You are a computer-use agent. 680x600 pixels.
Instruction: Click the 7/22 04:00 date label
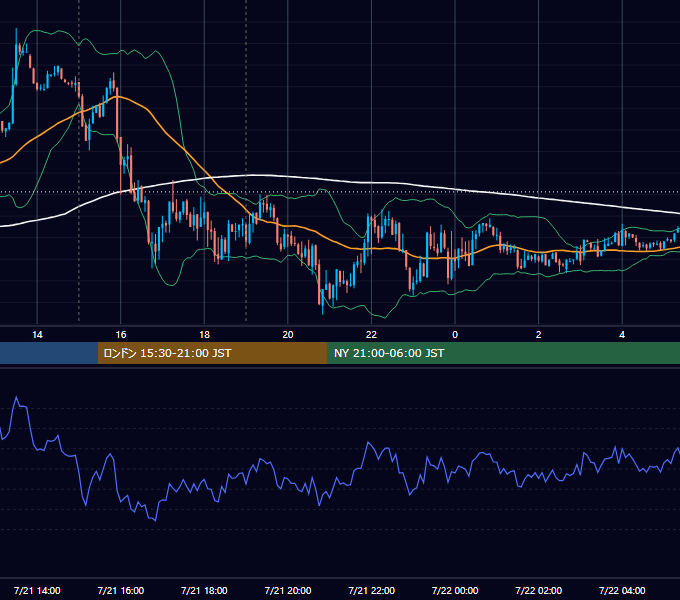[x=622, y=590]
